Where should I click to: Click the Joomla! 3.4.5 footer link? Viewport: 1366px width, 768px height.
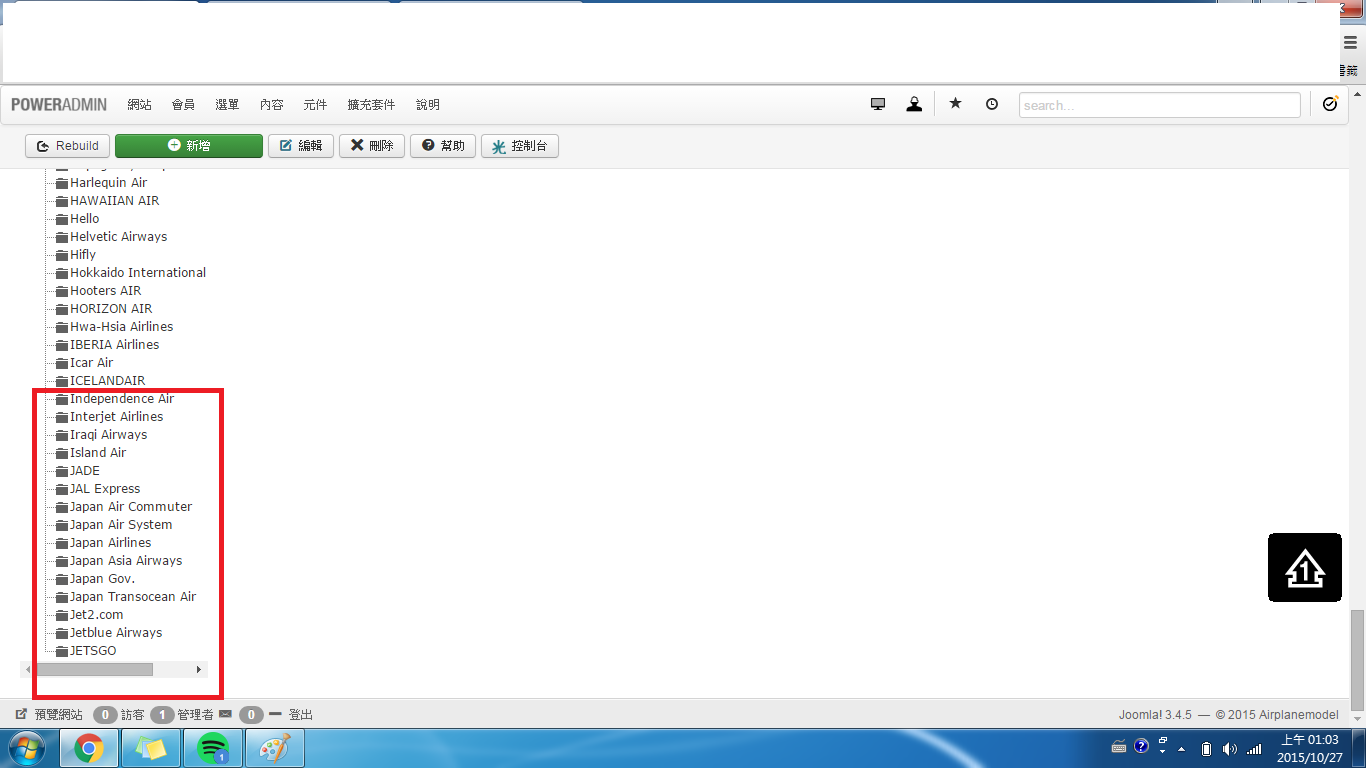pyautogui.click(x=1155, y=715)
